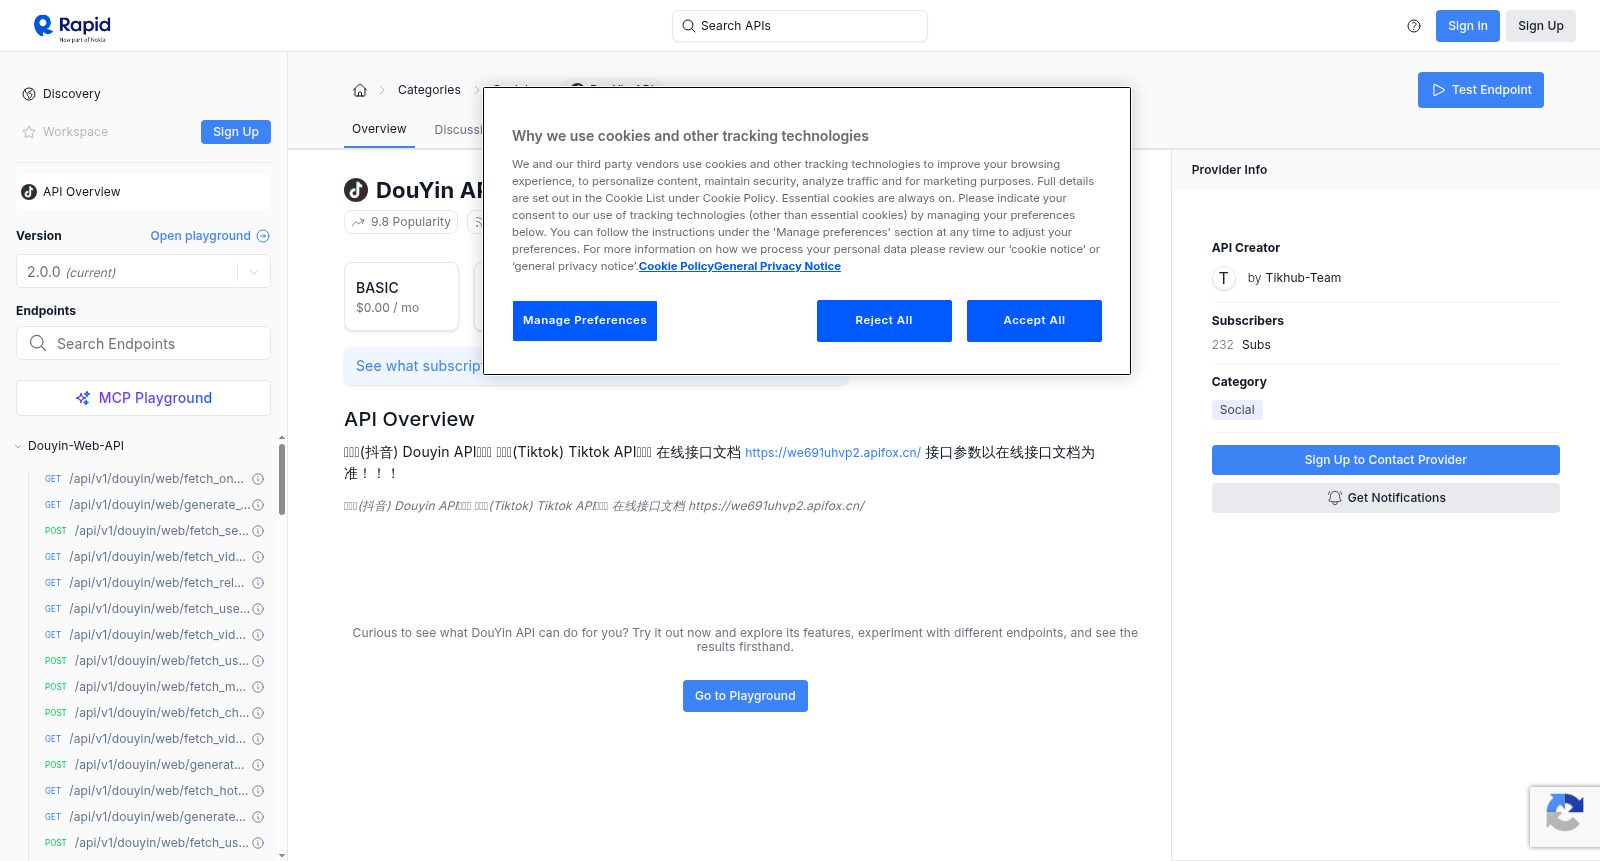Image resolution: width=1600 pixels, height=861 pixels.
Task: Click info icon for fetch_ch... endpoint
Action: 258,713
